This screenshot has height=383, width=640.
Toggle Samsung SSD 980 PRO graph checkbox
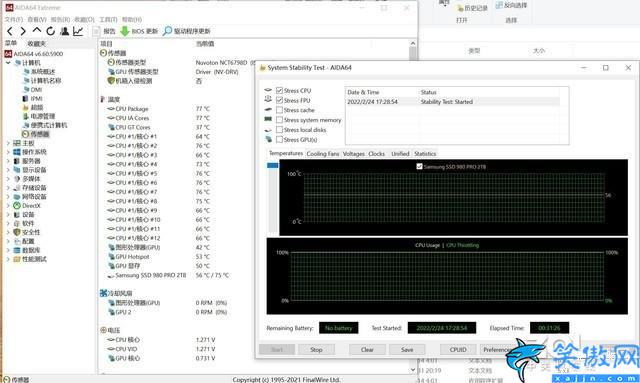[419, 166]
